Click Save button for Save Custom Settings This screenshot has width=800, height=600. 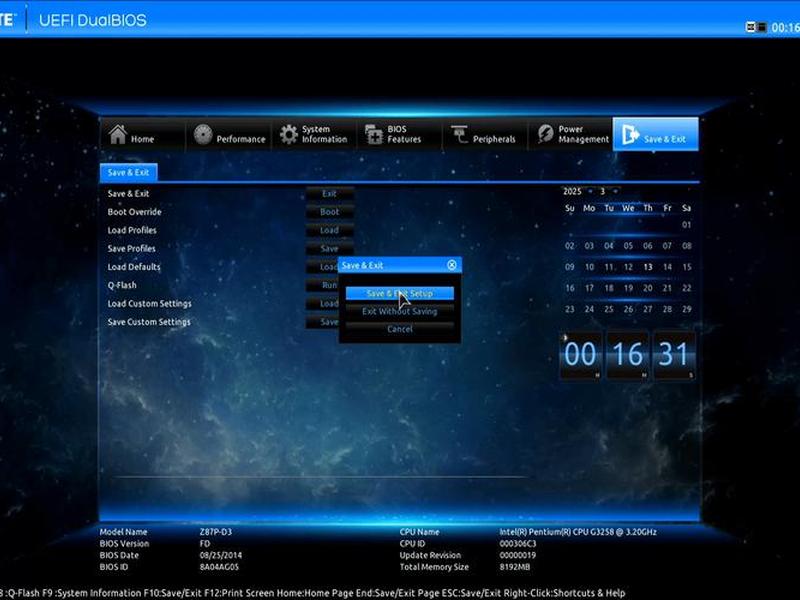322,322
